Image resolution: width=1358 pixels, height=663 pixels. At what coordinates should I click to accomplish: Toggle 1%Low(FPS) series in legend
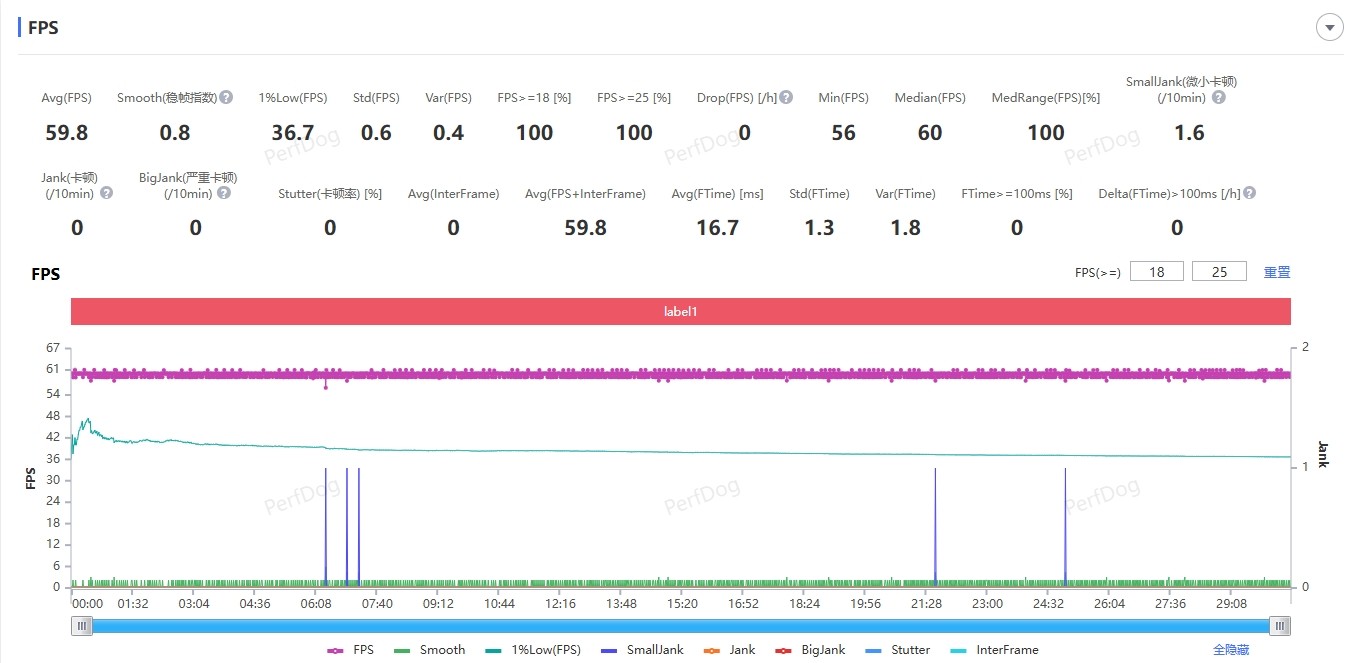pos(533,650)
